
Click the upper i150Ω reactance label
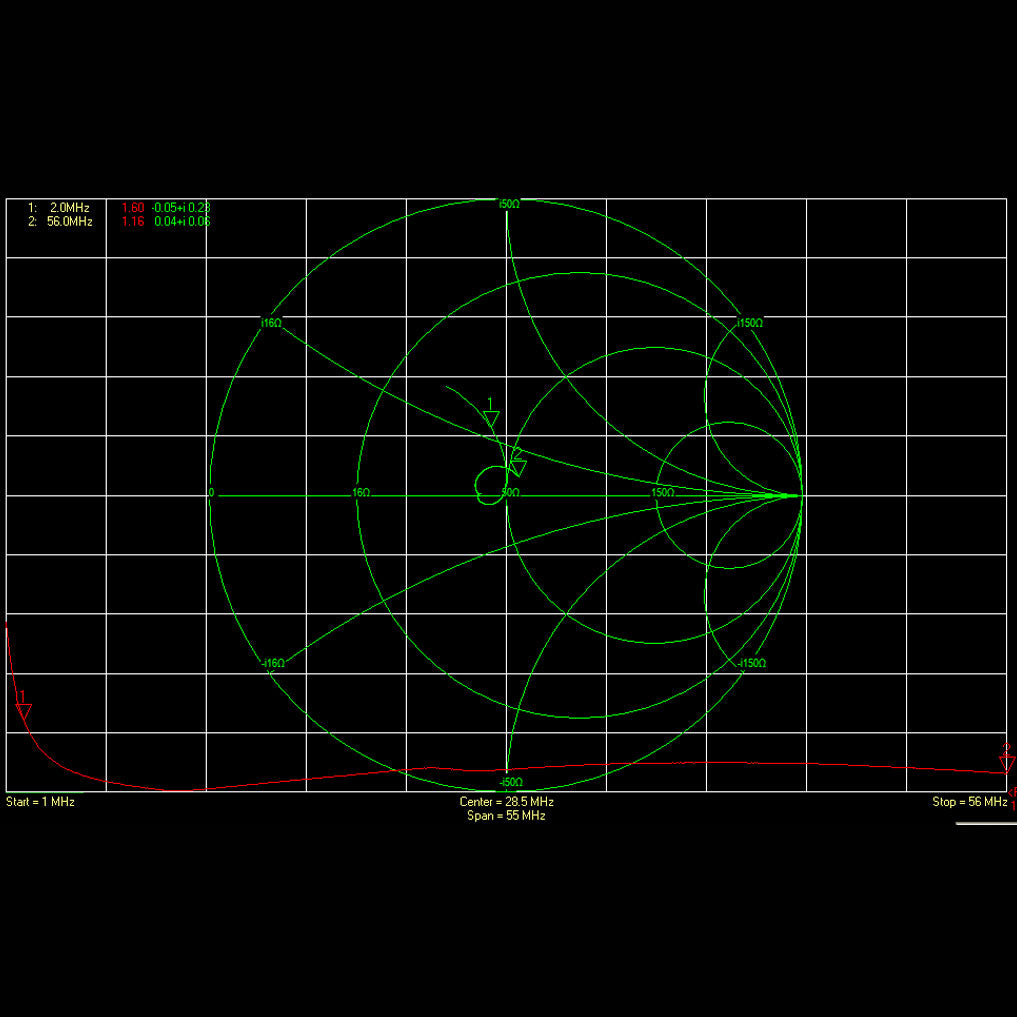[750, 323]
